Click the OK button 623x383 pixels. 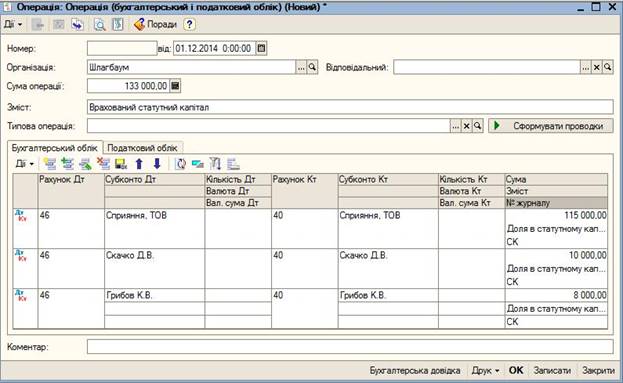tap(516, 370)
